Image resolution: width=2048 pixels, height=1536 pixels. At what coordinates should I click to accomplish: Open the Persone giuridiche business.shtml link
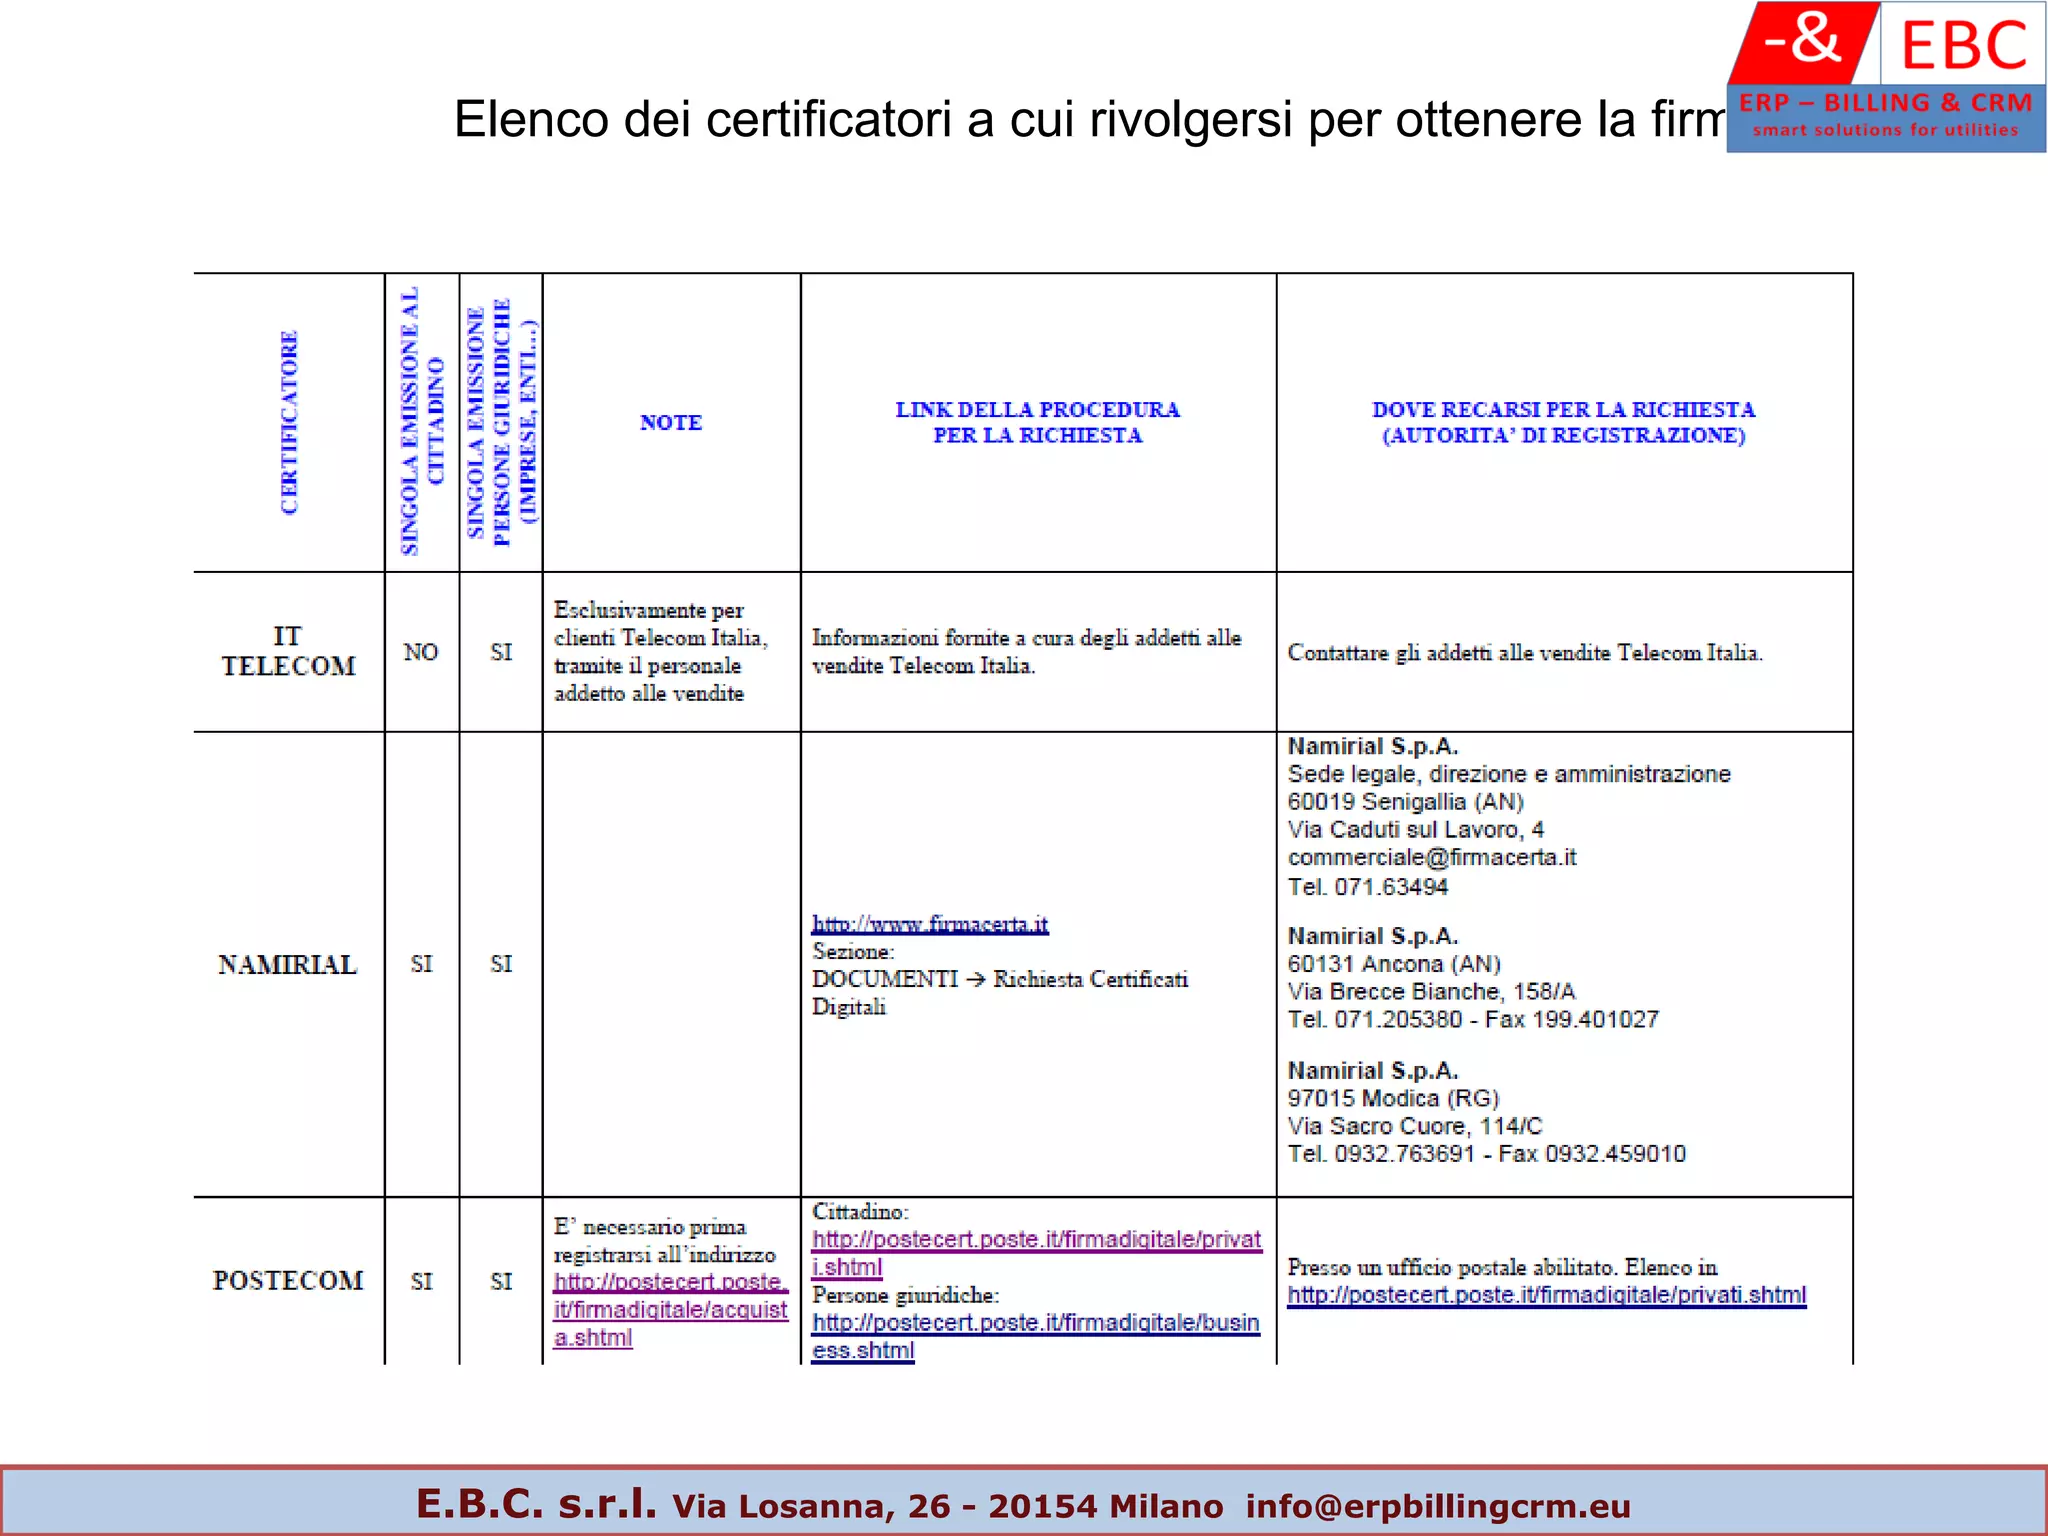[1036, 1336]
